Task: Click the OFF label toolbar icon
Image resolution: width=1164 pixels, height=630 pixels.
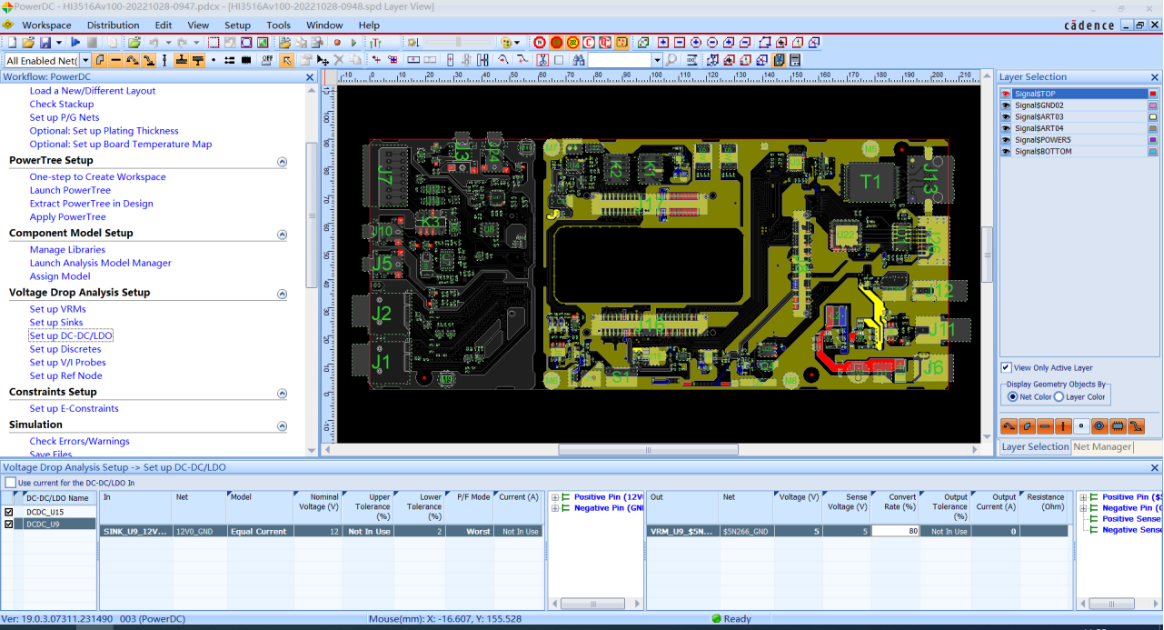Action: [x=267, y=60]
